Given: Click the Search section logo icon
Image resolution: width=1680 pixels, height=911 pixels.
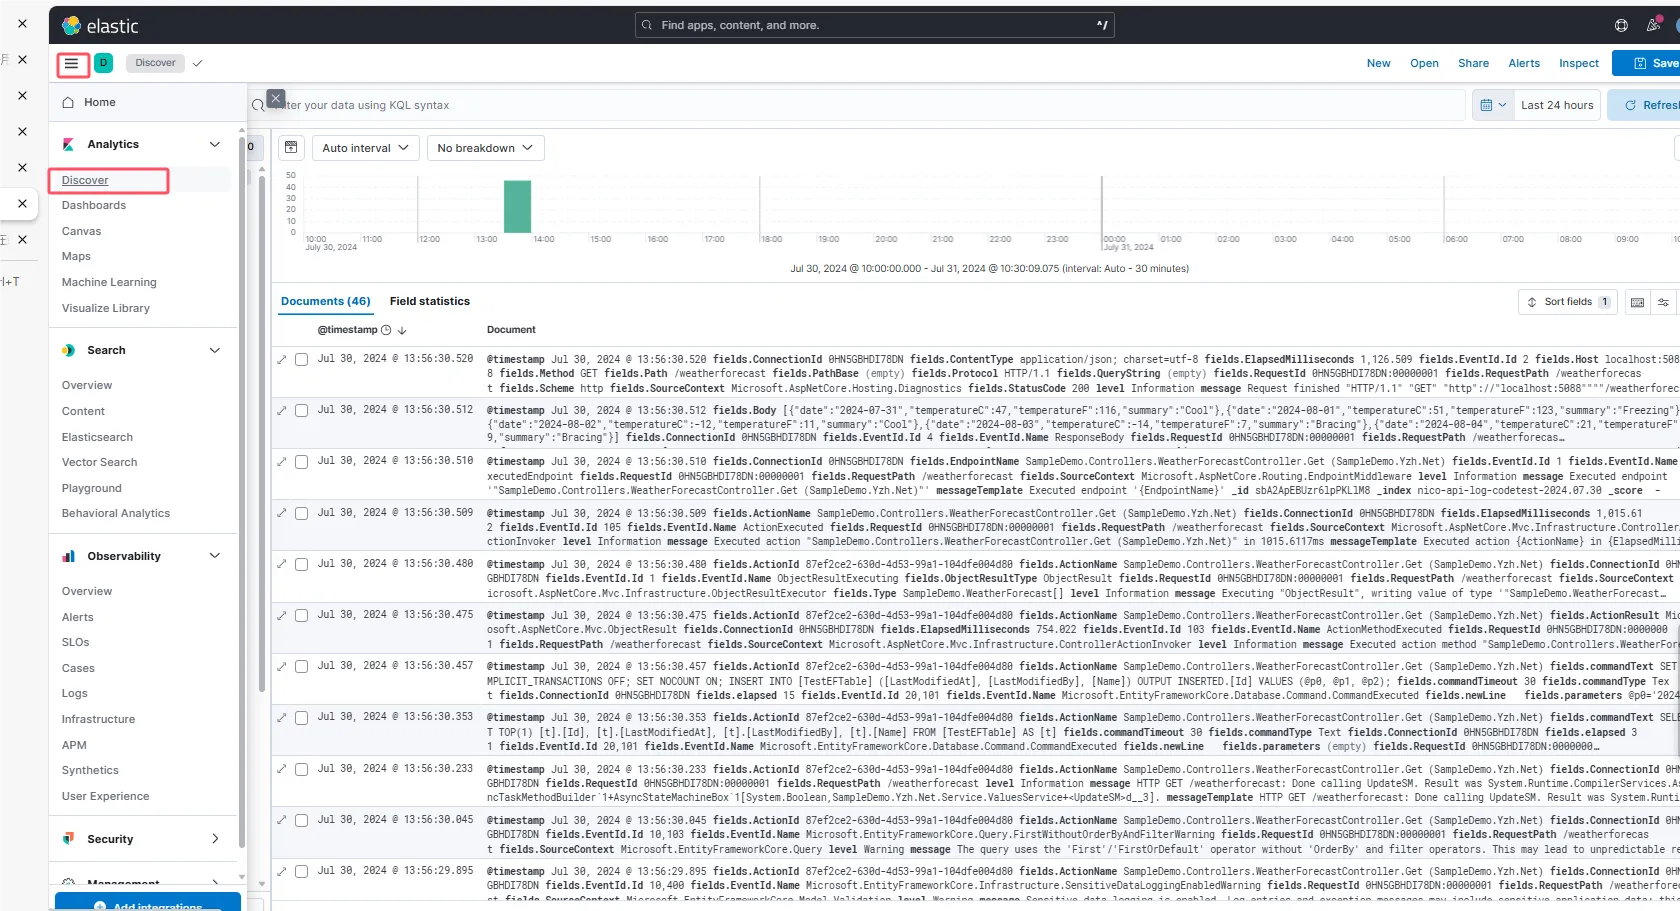Looking at the screenshot, I should 68,350.
